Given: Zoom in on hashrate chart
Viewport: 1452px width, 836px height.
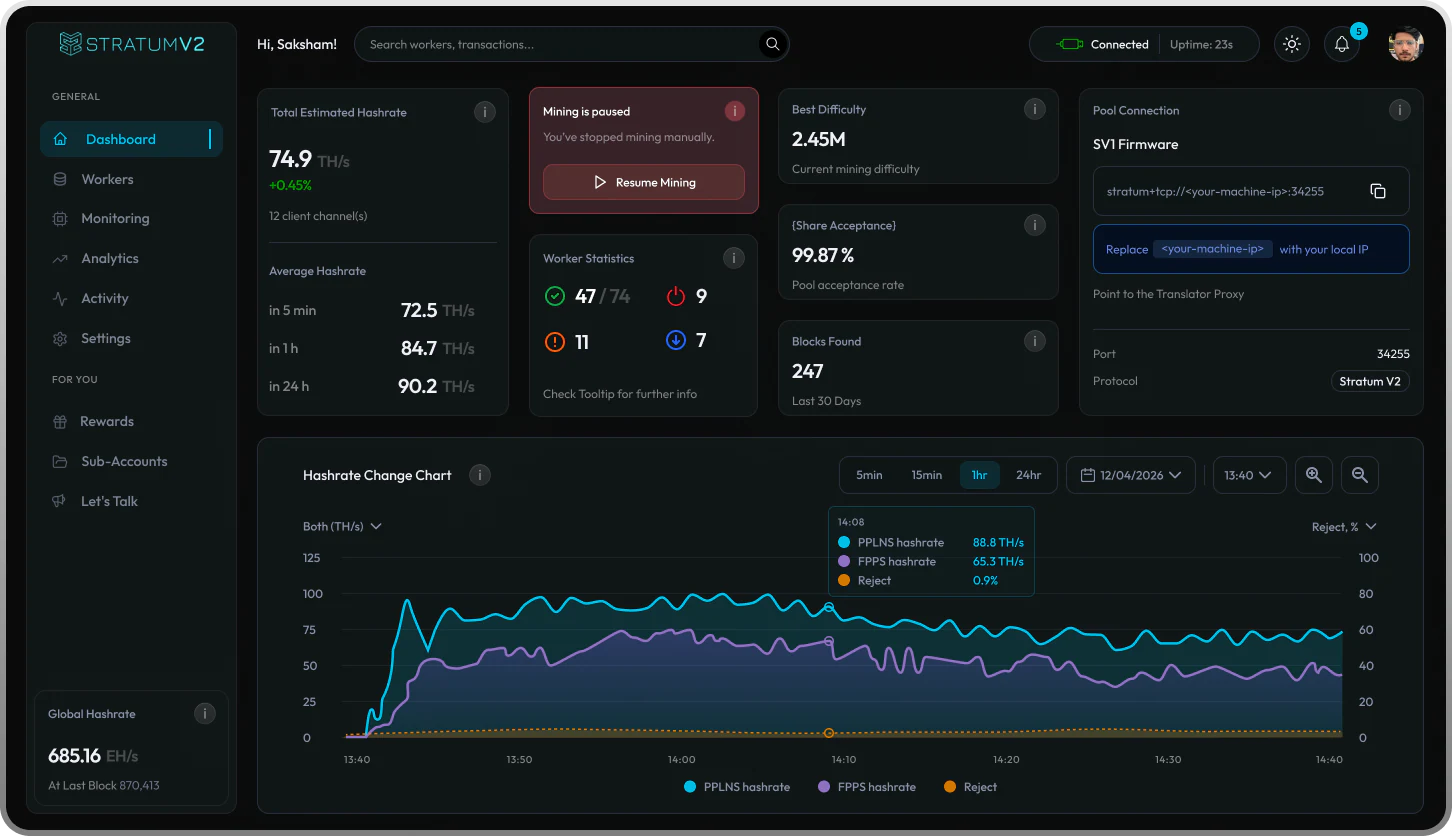Looking at the screenshot, I should pos(1314,475).
